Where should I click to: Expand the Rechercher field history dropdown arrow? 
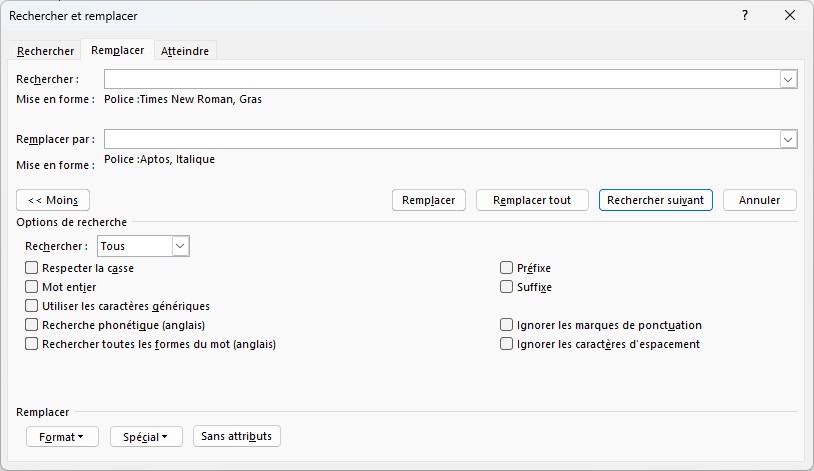tap(788, 79)
